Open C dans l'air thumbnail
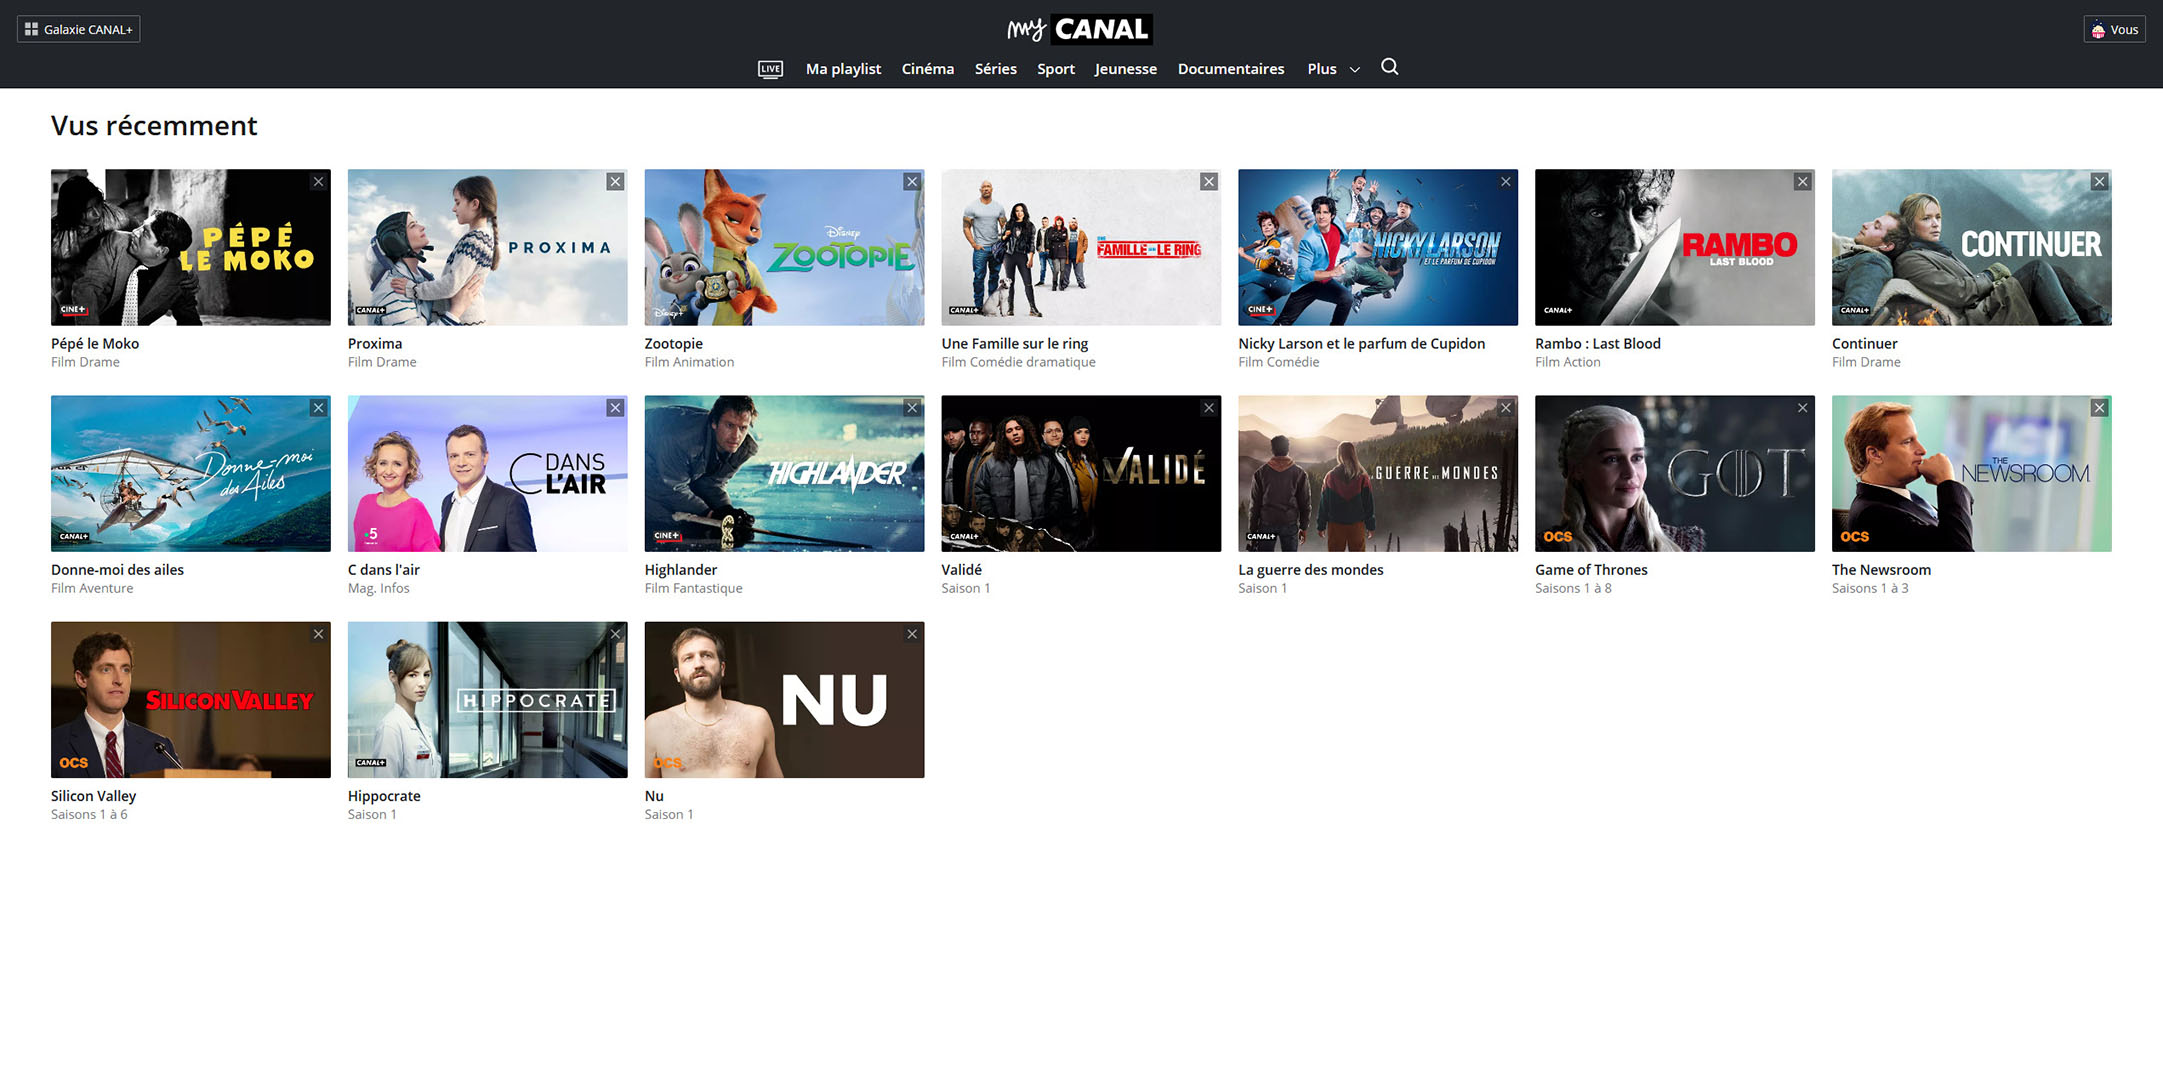Viewport: 2163px width, 1080px height. (x=488, y=473)
